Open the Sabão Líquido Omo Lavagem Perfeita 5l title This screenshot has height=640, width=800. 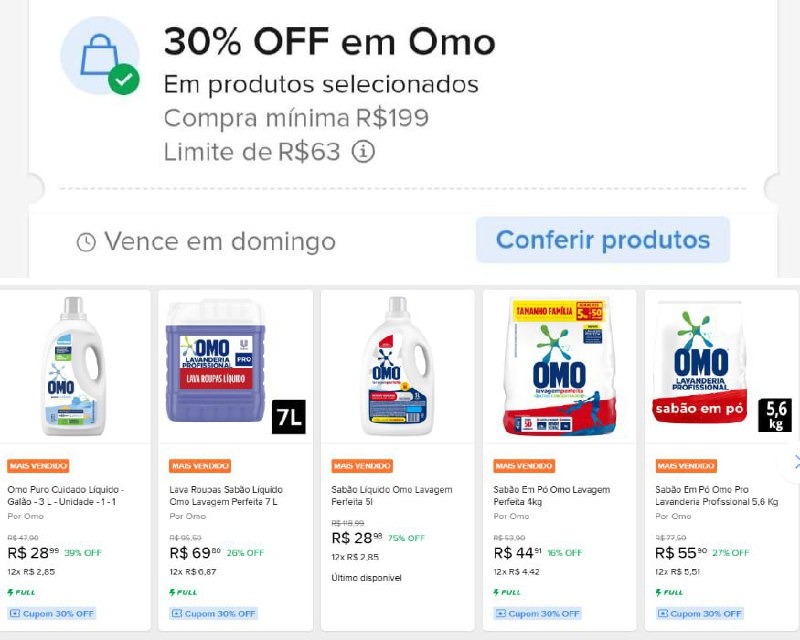coord(391,496)
